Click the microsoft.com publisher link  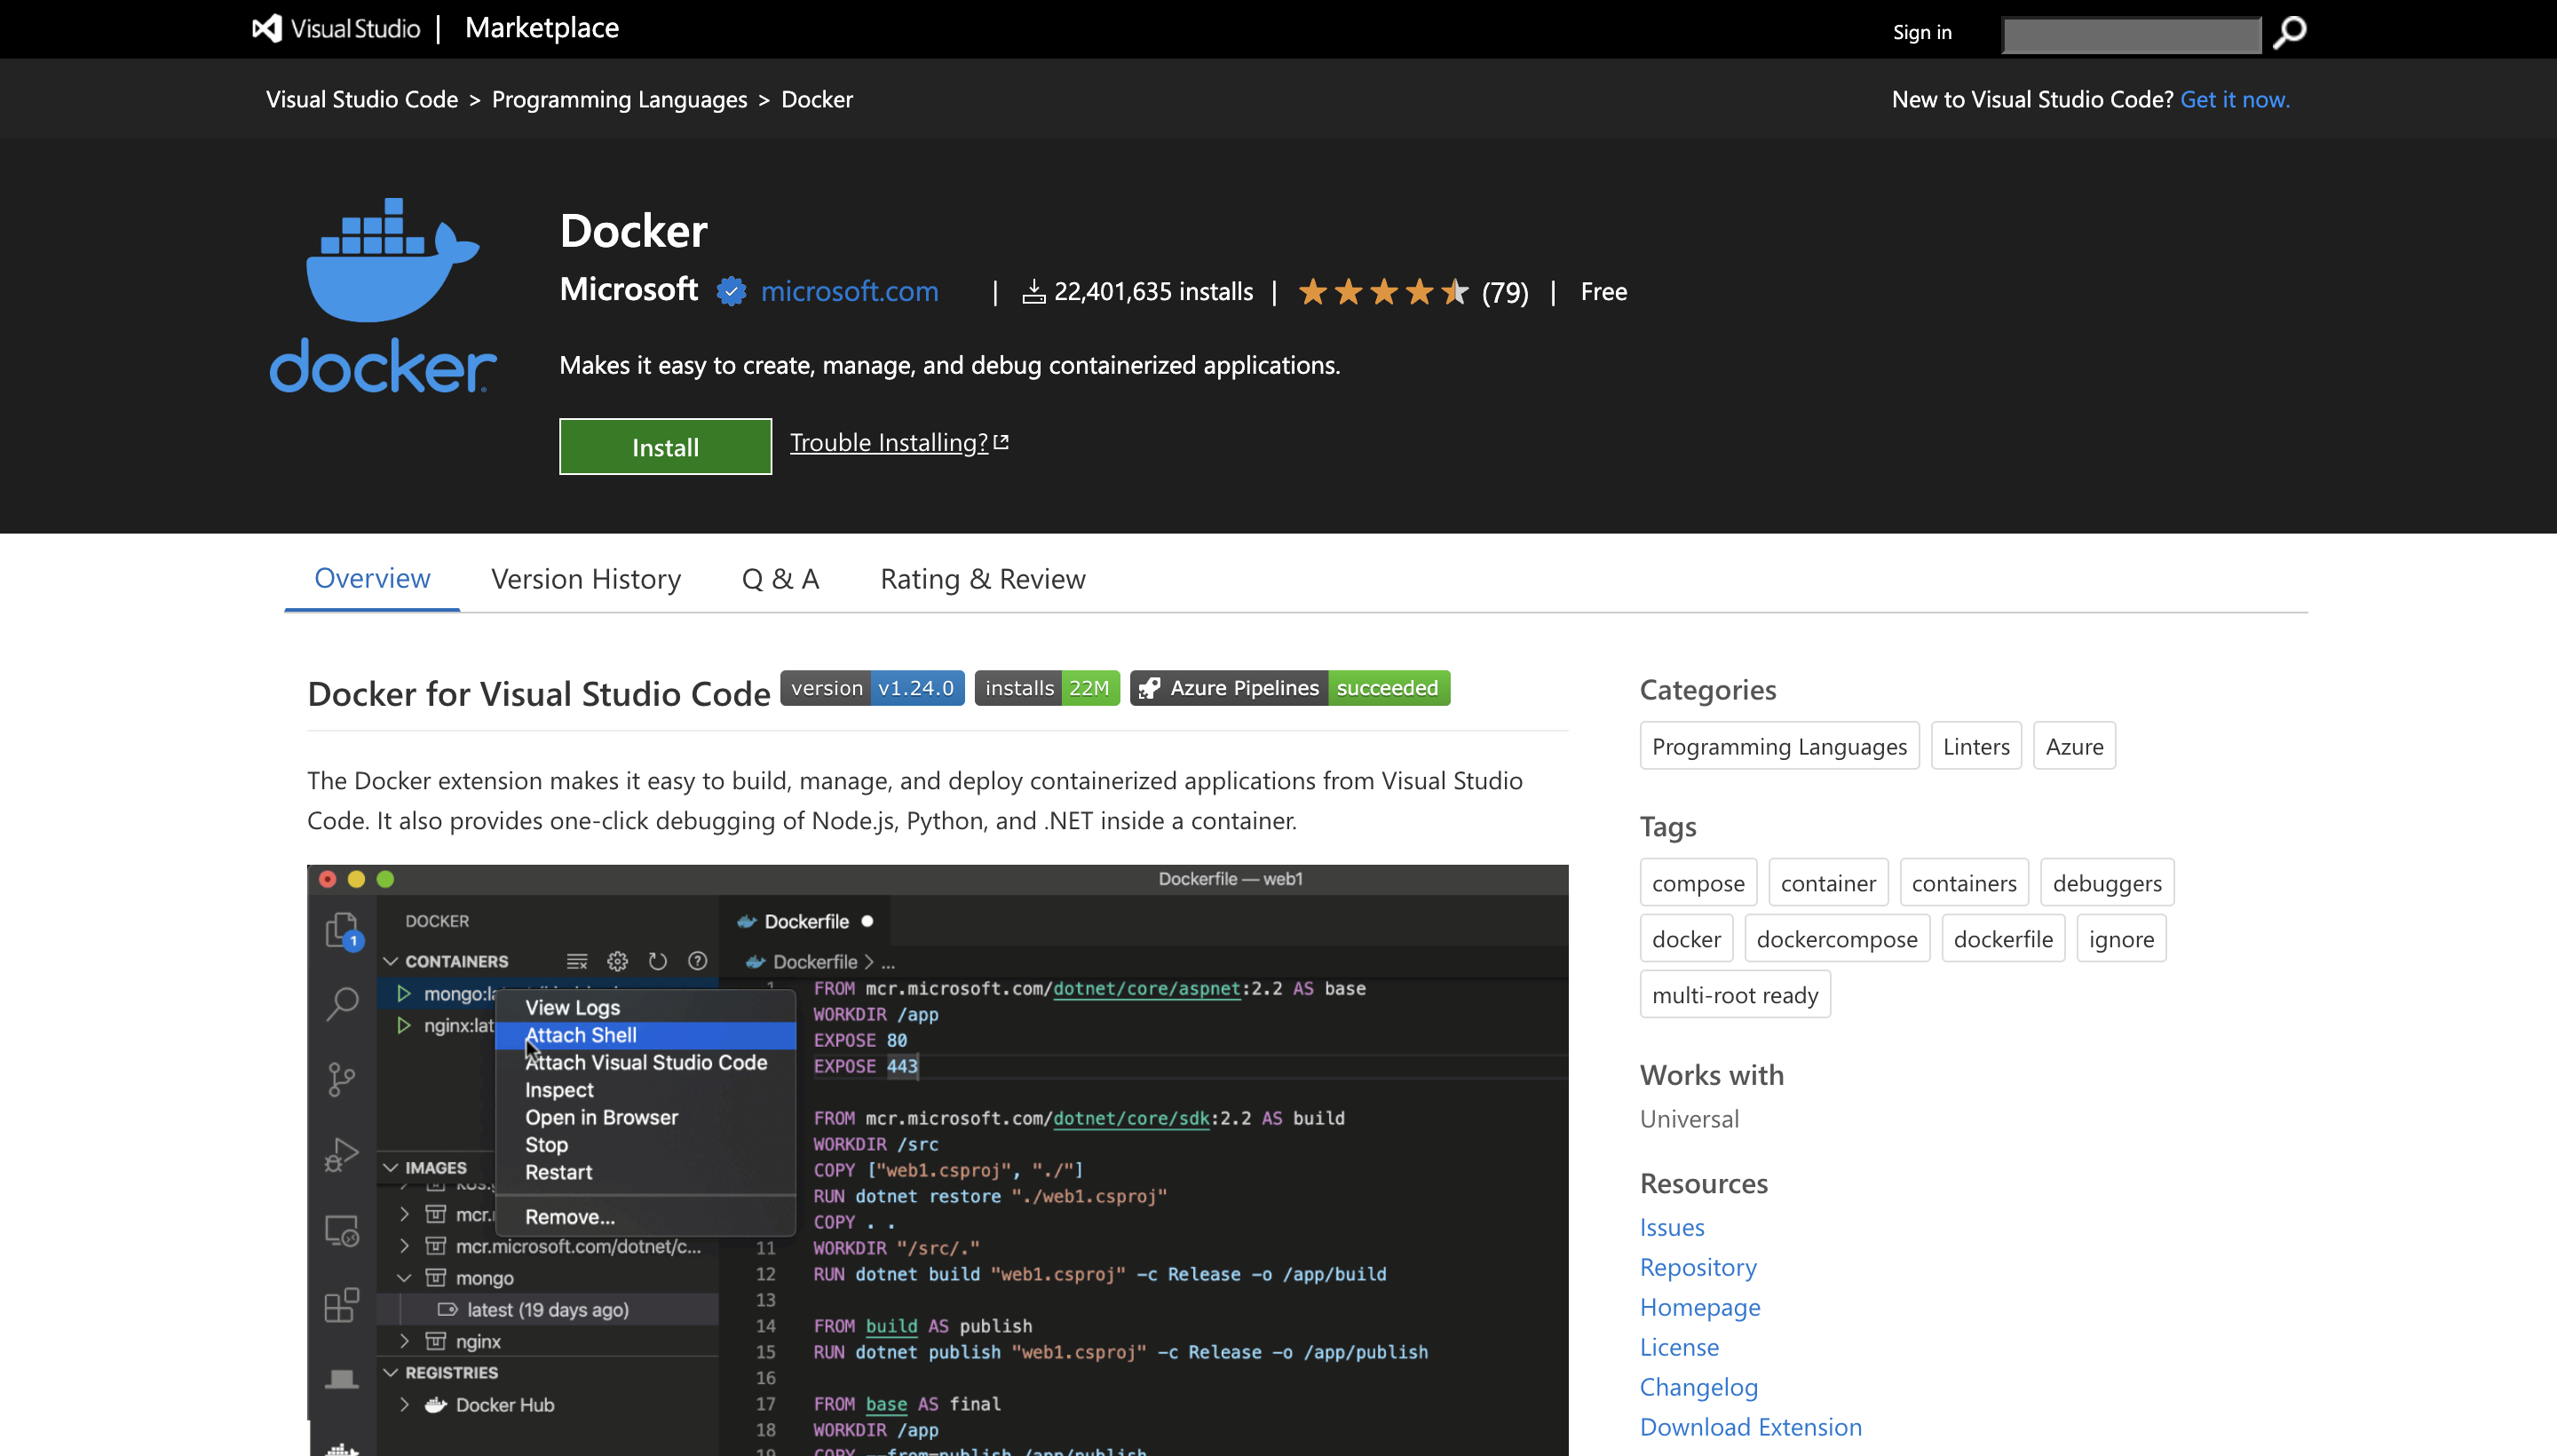coord(848,291)
